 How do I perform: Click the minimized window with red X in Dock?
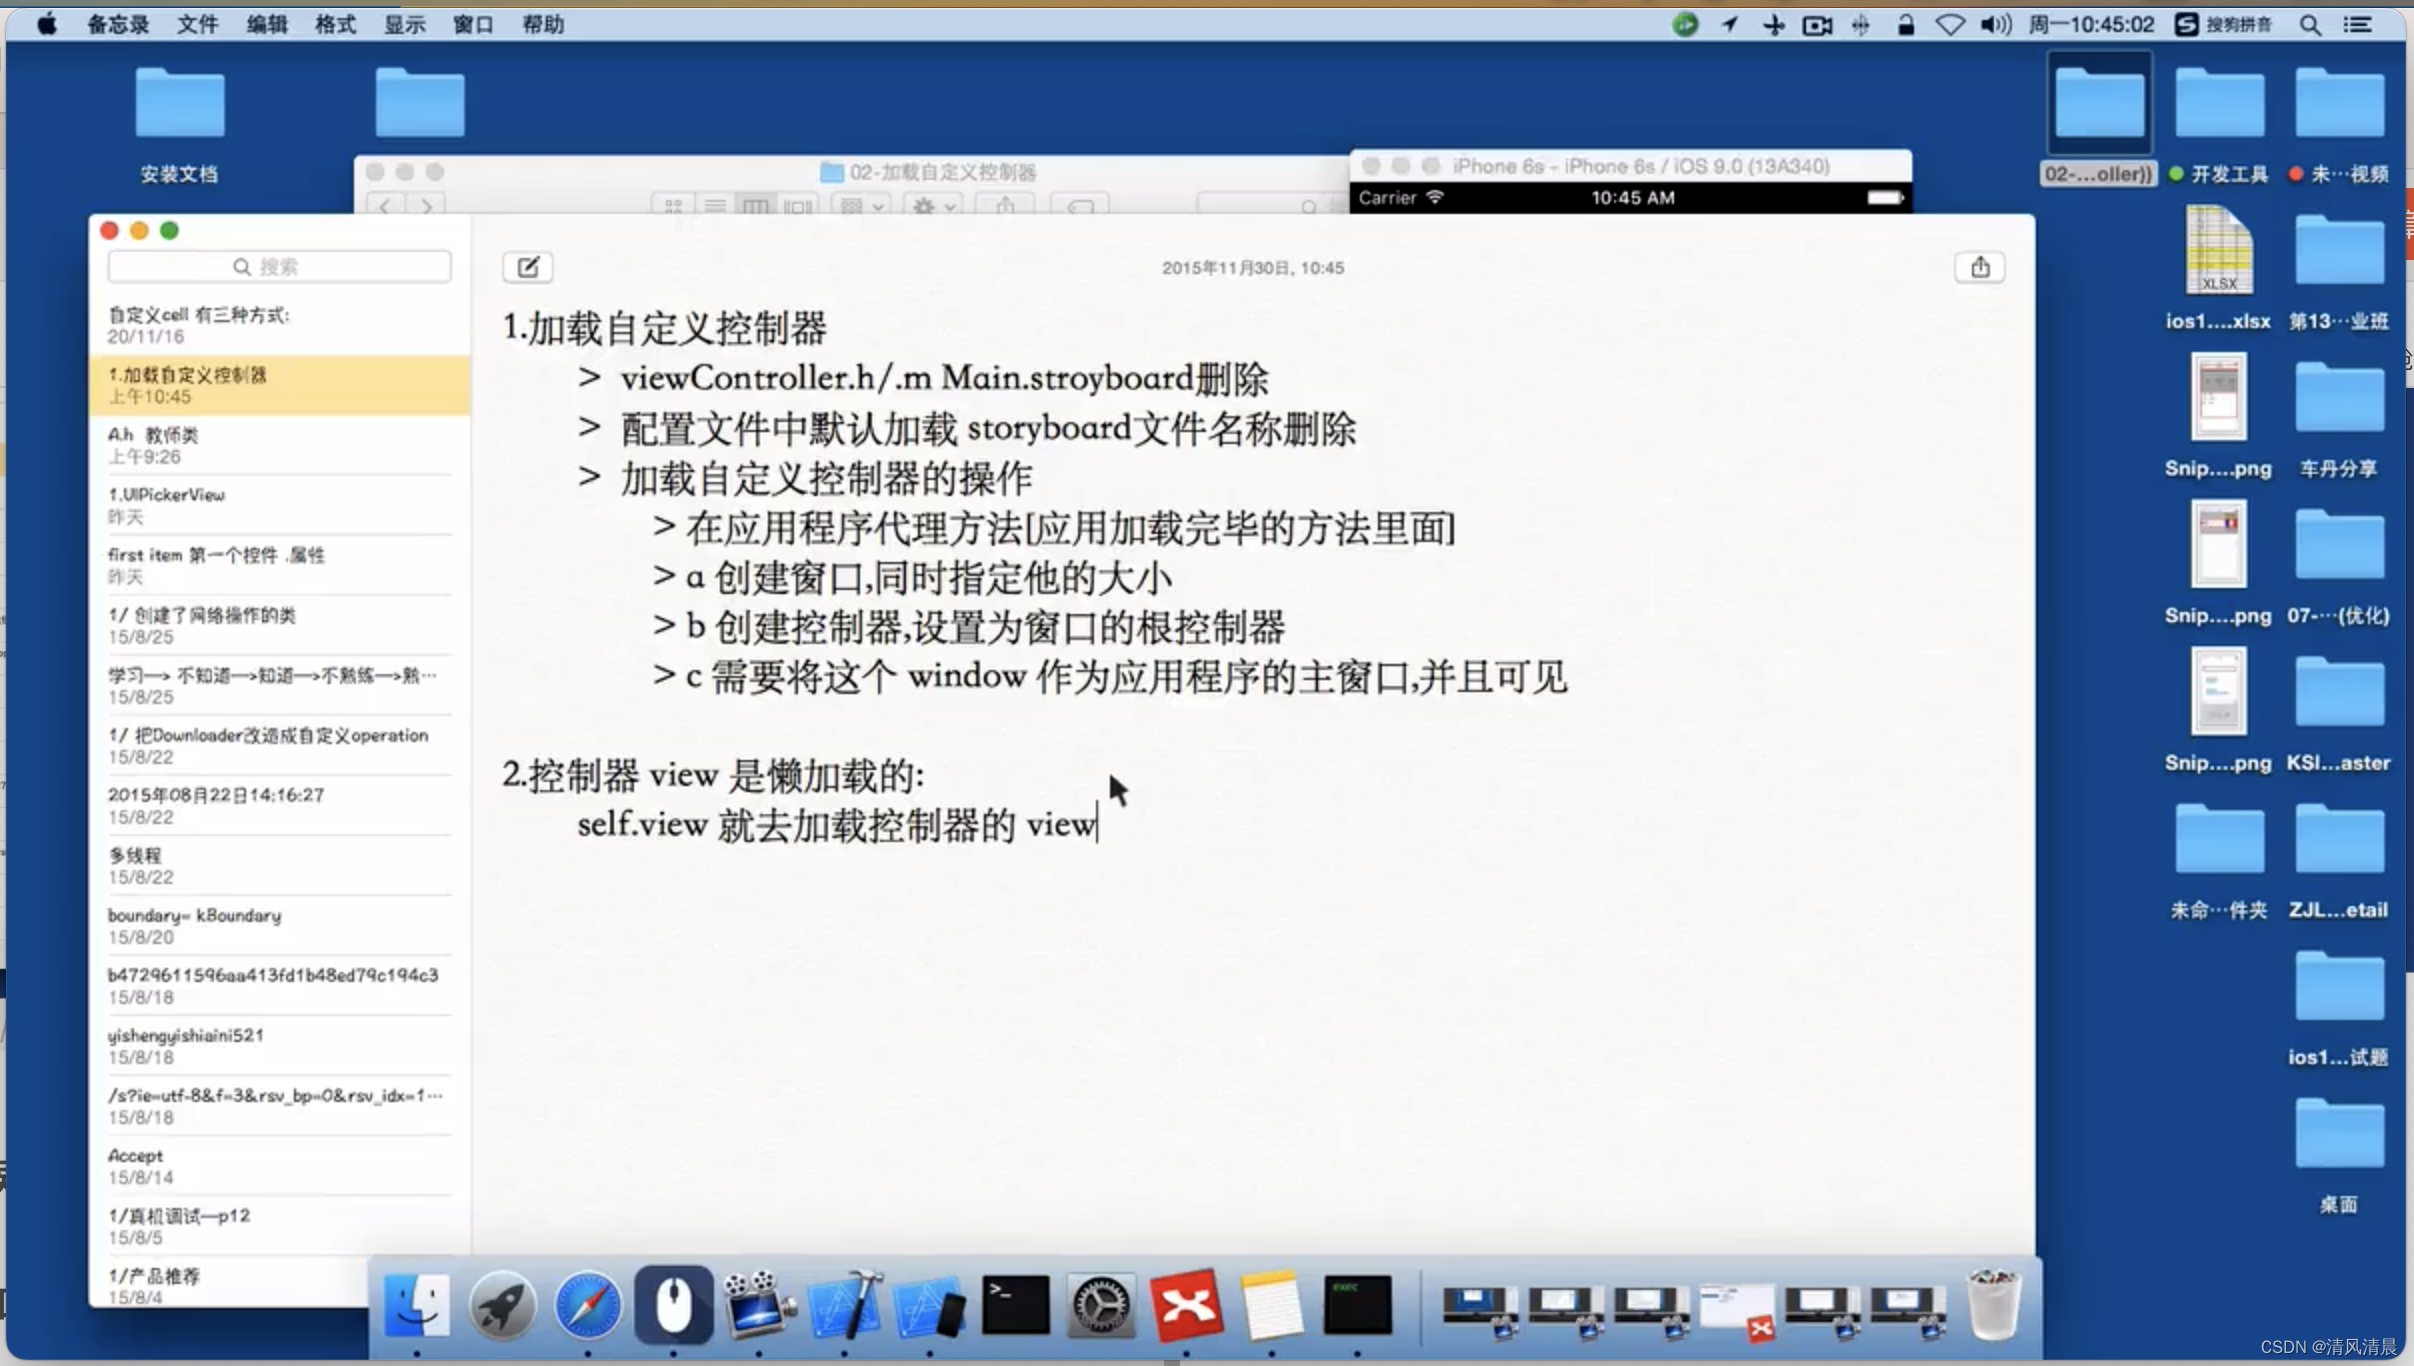pos(1737,1311)
